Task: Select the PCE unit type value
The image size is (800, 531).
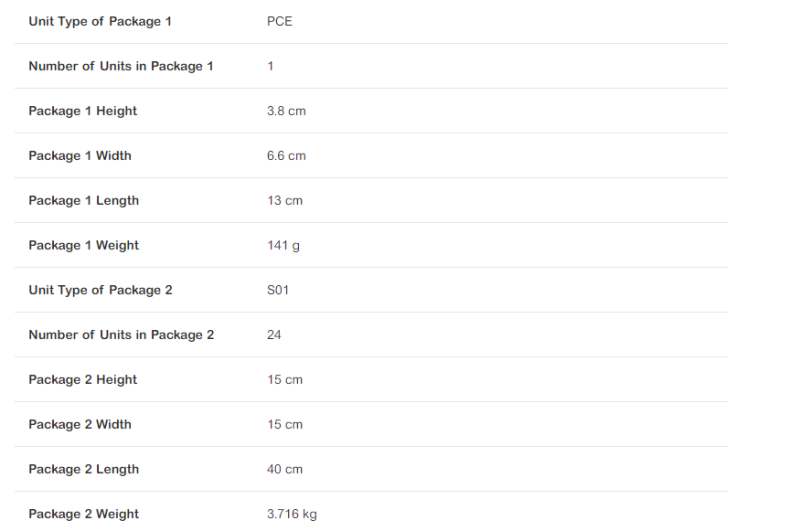Action: [280, 21]
